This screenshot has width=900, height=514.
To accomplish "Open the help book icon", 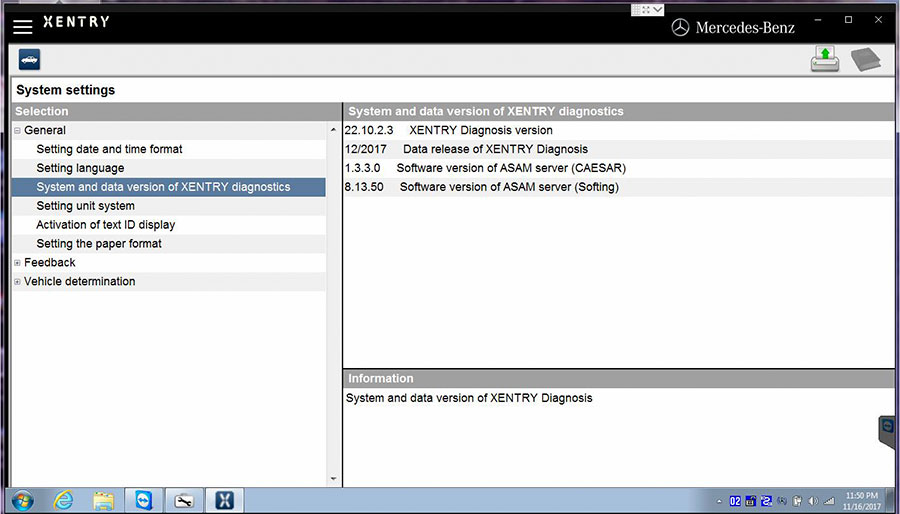I will pyautogui.click(x=865, y=60).
